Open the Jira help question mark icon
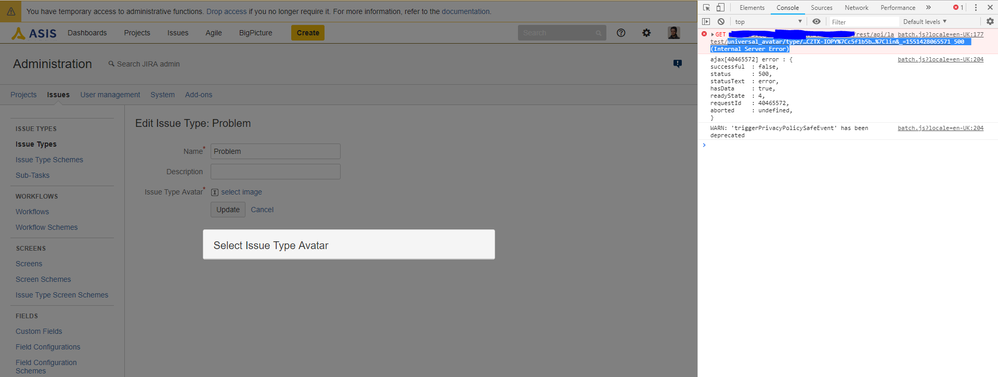This screenshot has height=377, width=998. point(621,32)
